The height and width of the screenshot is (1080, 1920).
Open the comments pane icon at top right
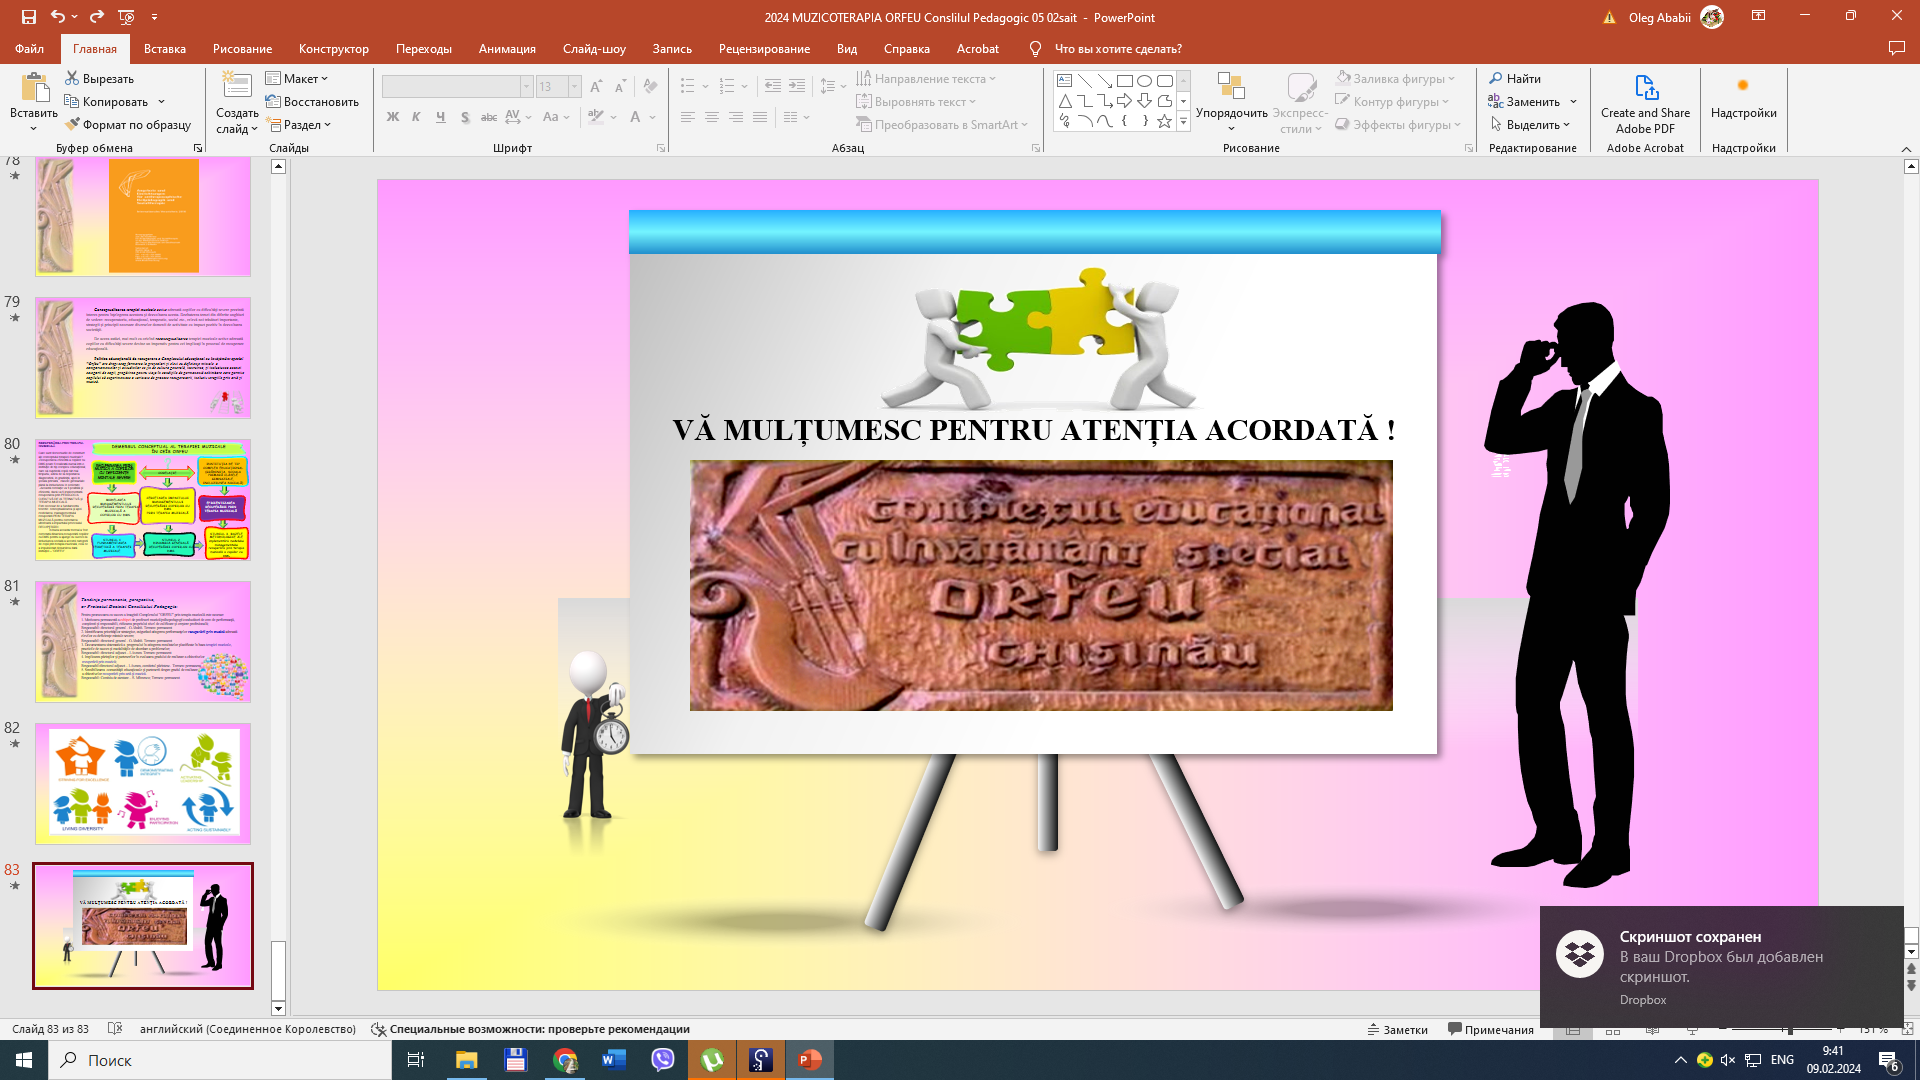pos(1896,48)
